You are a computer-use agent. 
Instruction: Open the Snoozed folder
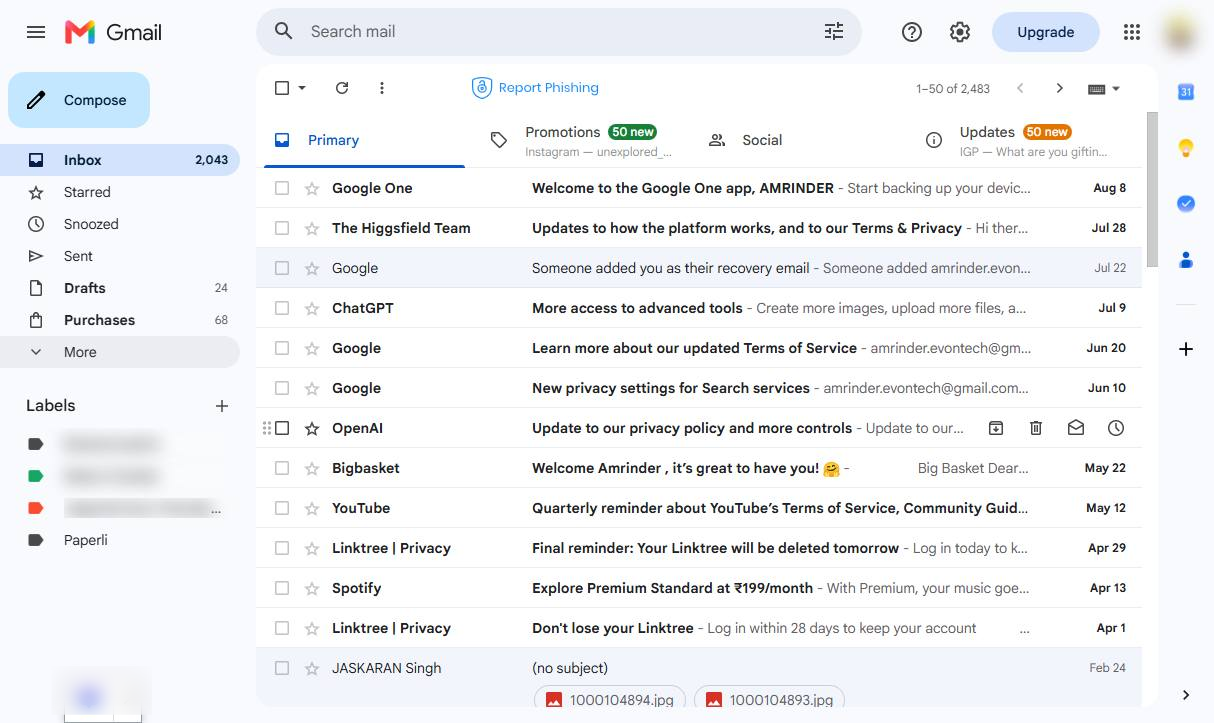pyautogui.click(x=120, y=224)
